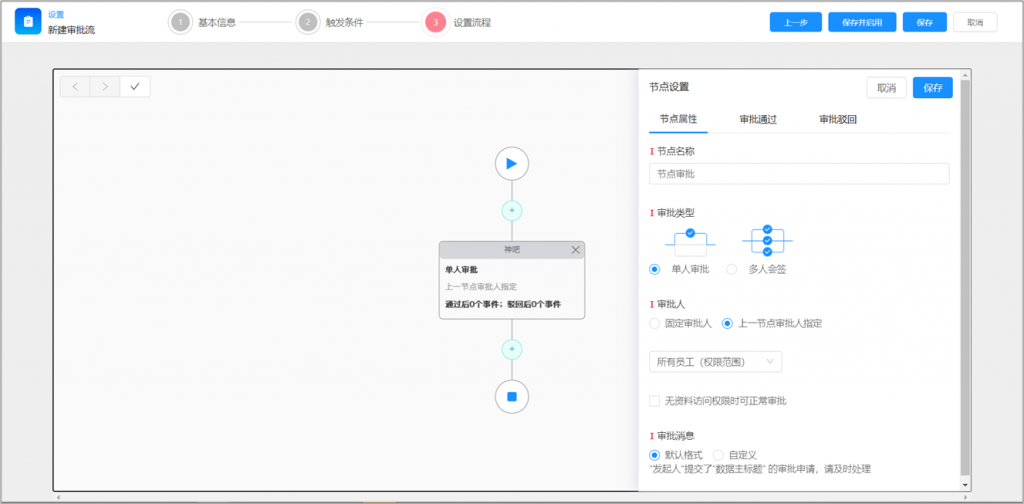The height and width of the screenshot is (504, 1024).
Task: Close the approval node card with X
Action: 575,250
